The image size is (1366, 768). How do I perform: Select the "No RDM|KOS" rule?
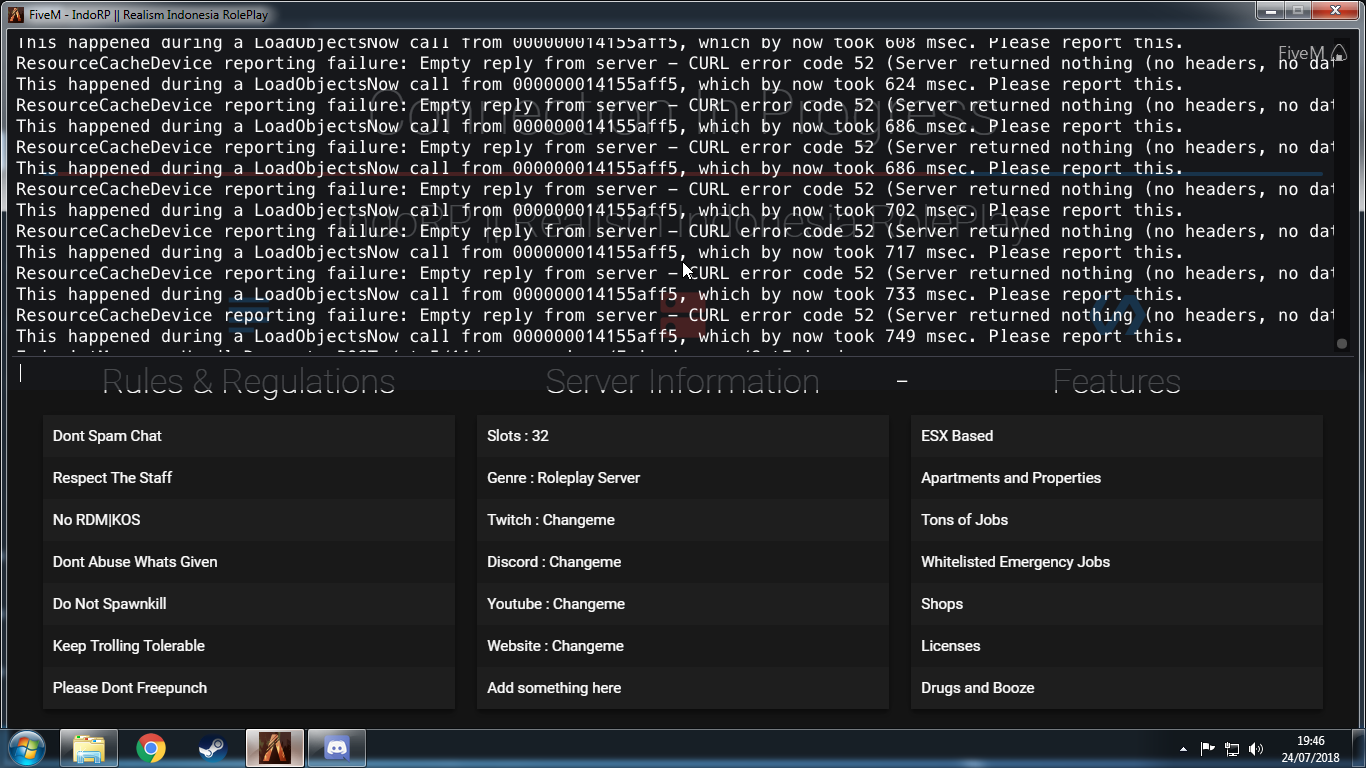click(249, 520)
